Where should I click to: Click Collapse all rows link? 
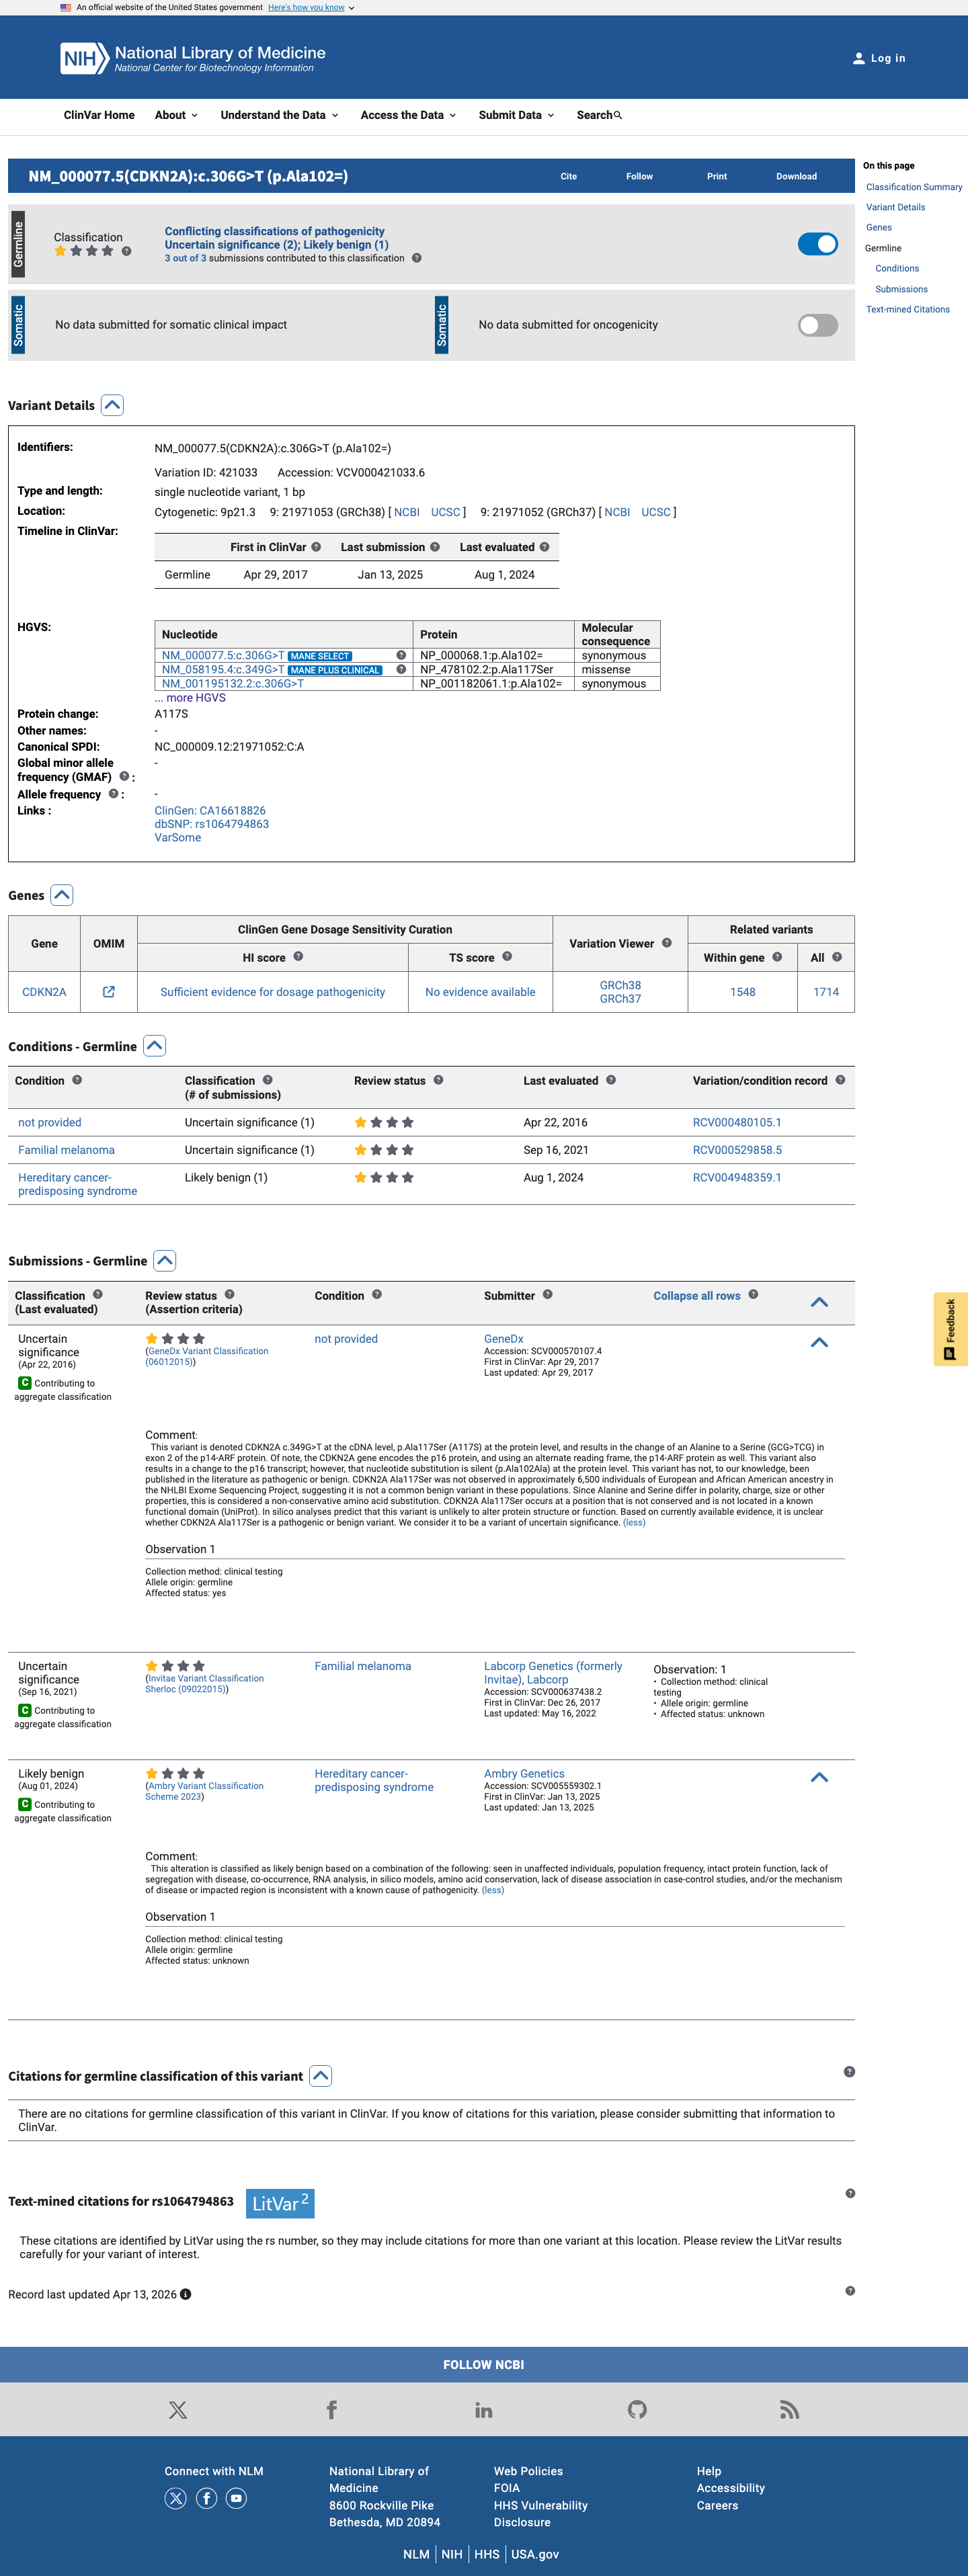[x=696, y=1296]
